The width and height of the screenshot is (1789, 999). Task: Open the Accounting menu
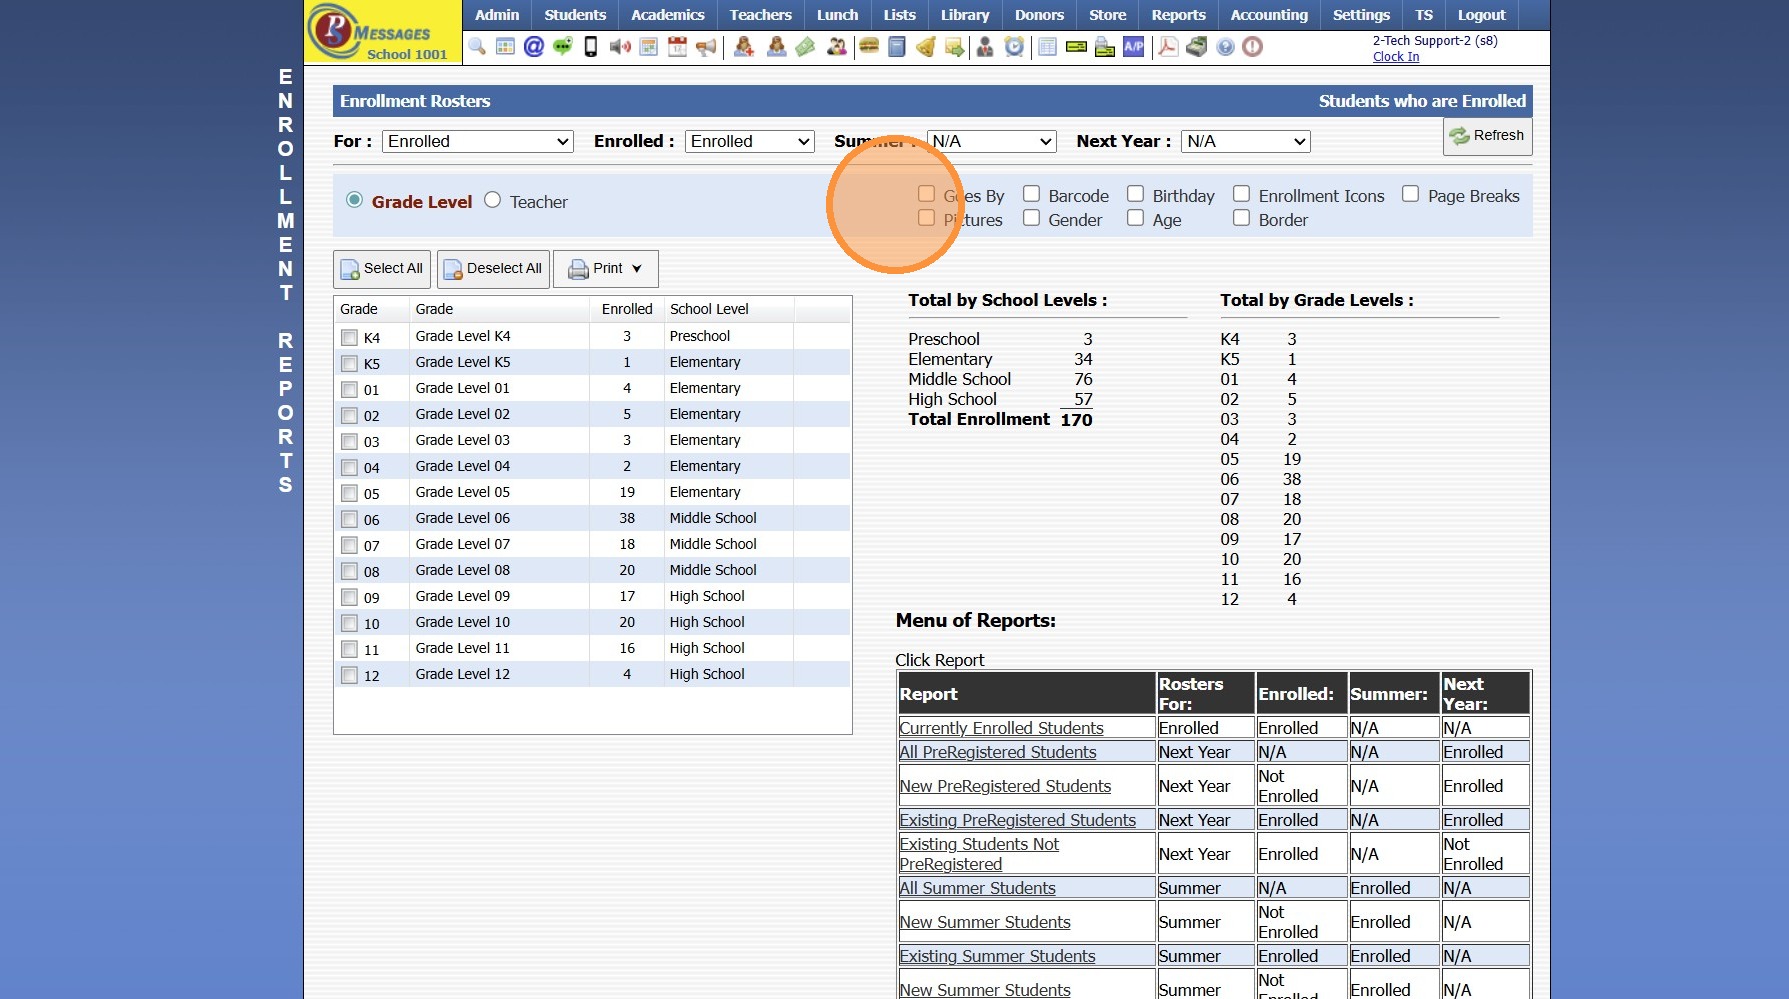coord(1269,15)
